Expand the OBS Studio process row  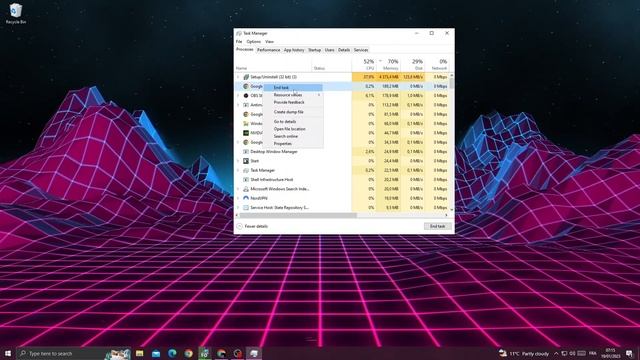coord(238,96)
